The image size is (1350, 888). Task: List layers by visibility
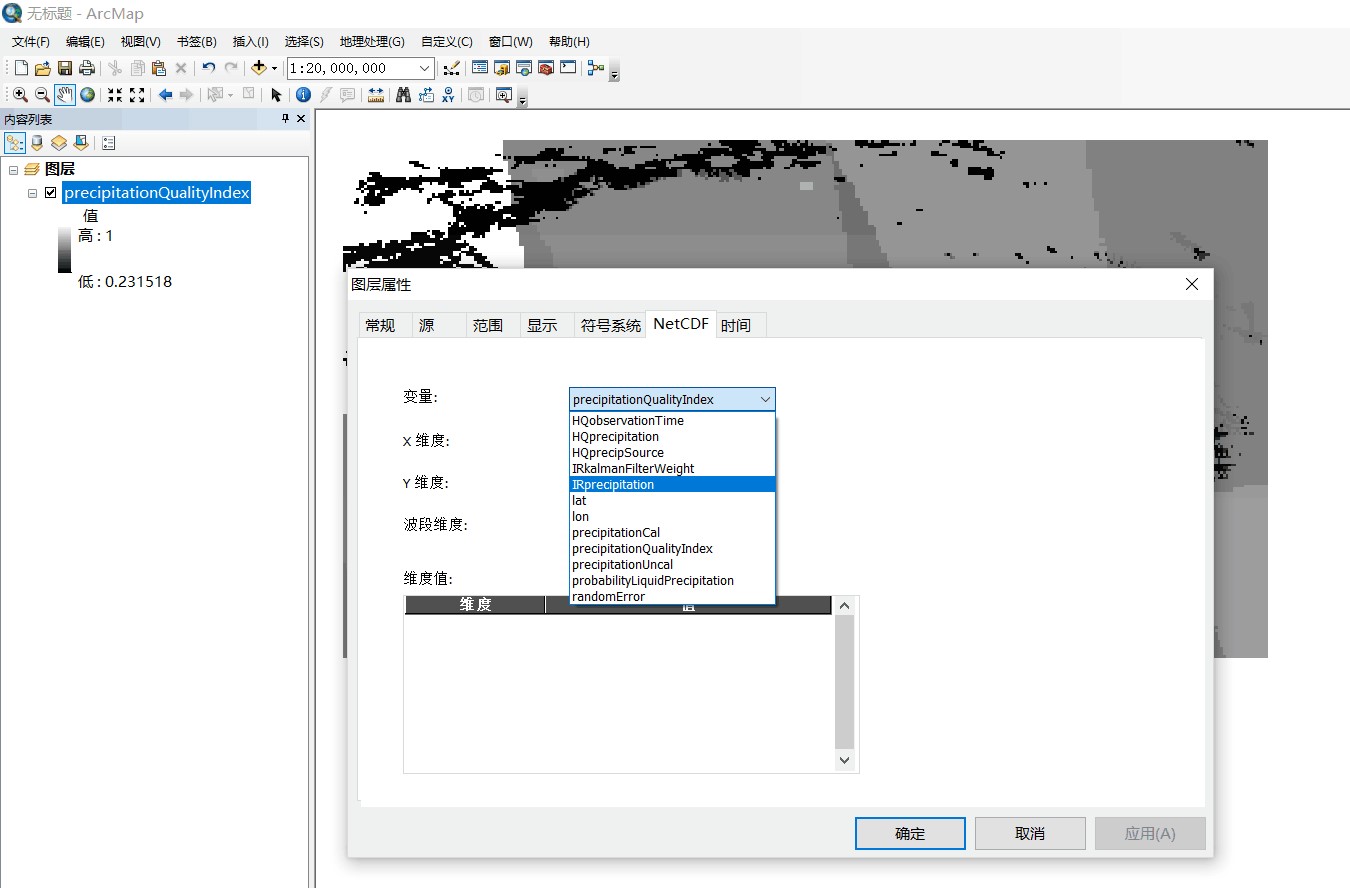point(59,143)
